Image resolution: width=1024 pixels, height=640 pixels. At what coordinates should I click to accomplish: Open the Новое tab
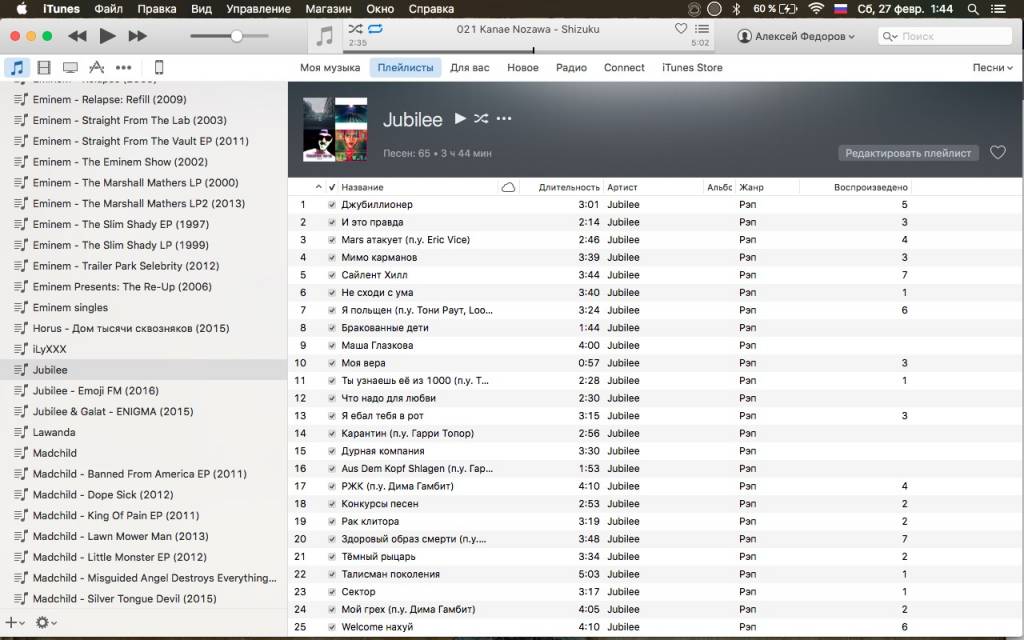click(523, 67)
